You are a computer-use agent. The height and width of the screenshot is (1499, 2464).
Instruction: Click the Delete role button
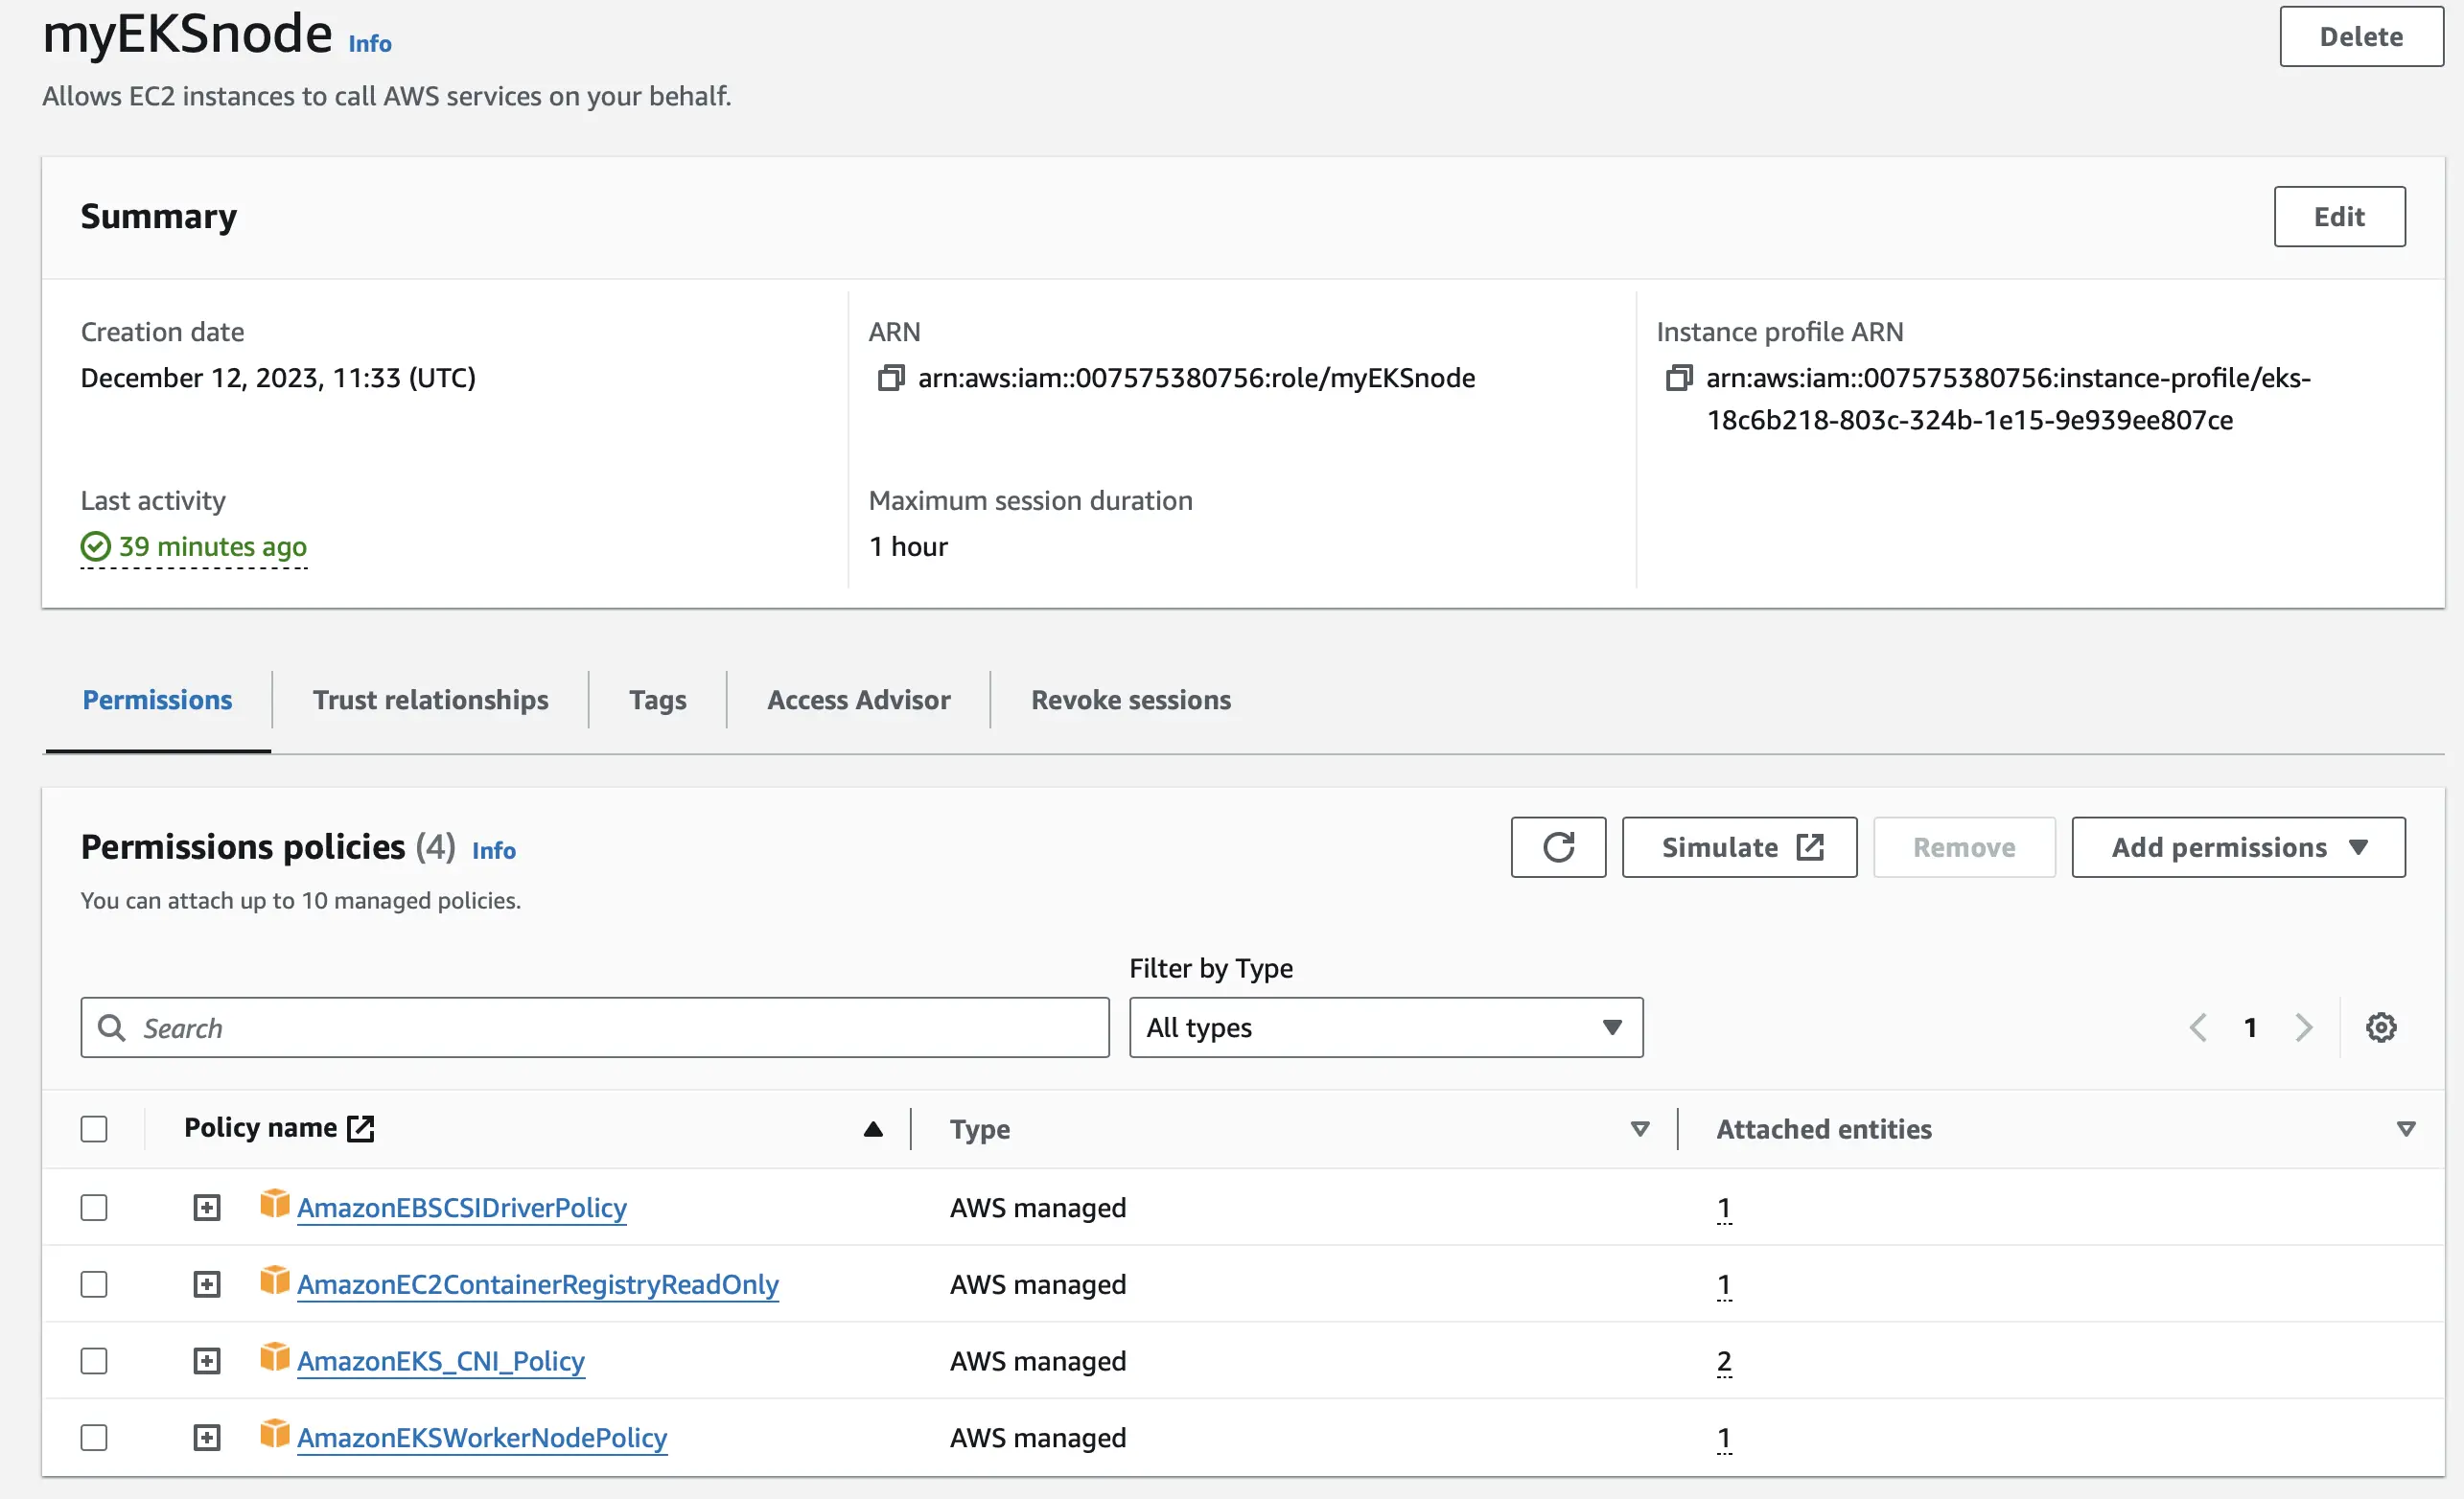(2361, 37)
